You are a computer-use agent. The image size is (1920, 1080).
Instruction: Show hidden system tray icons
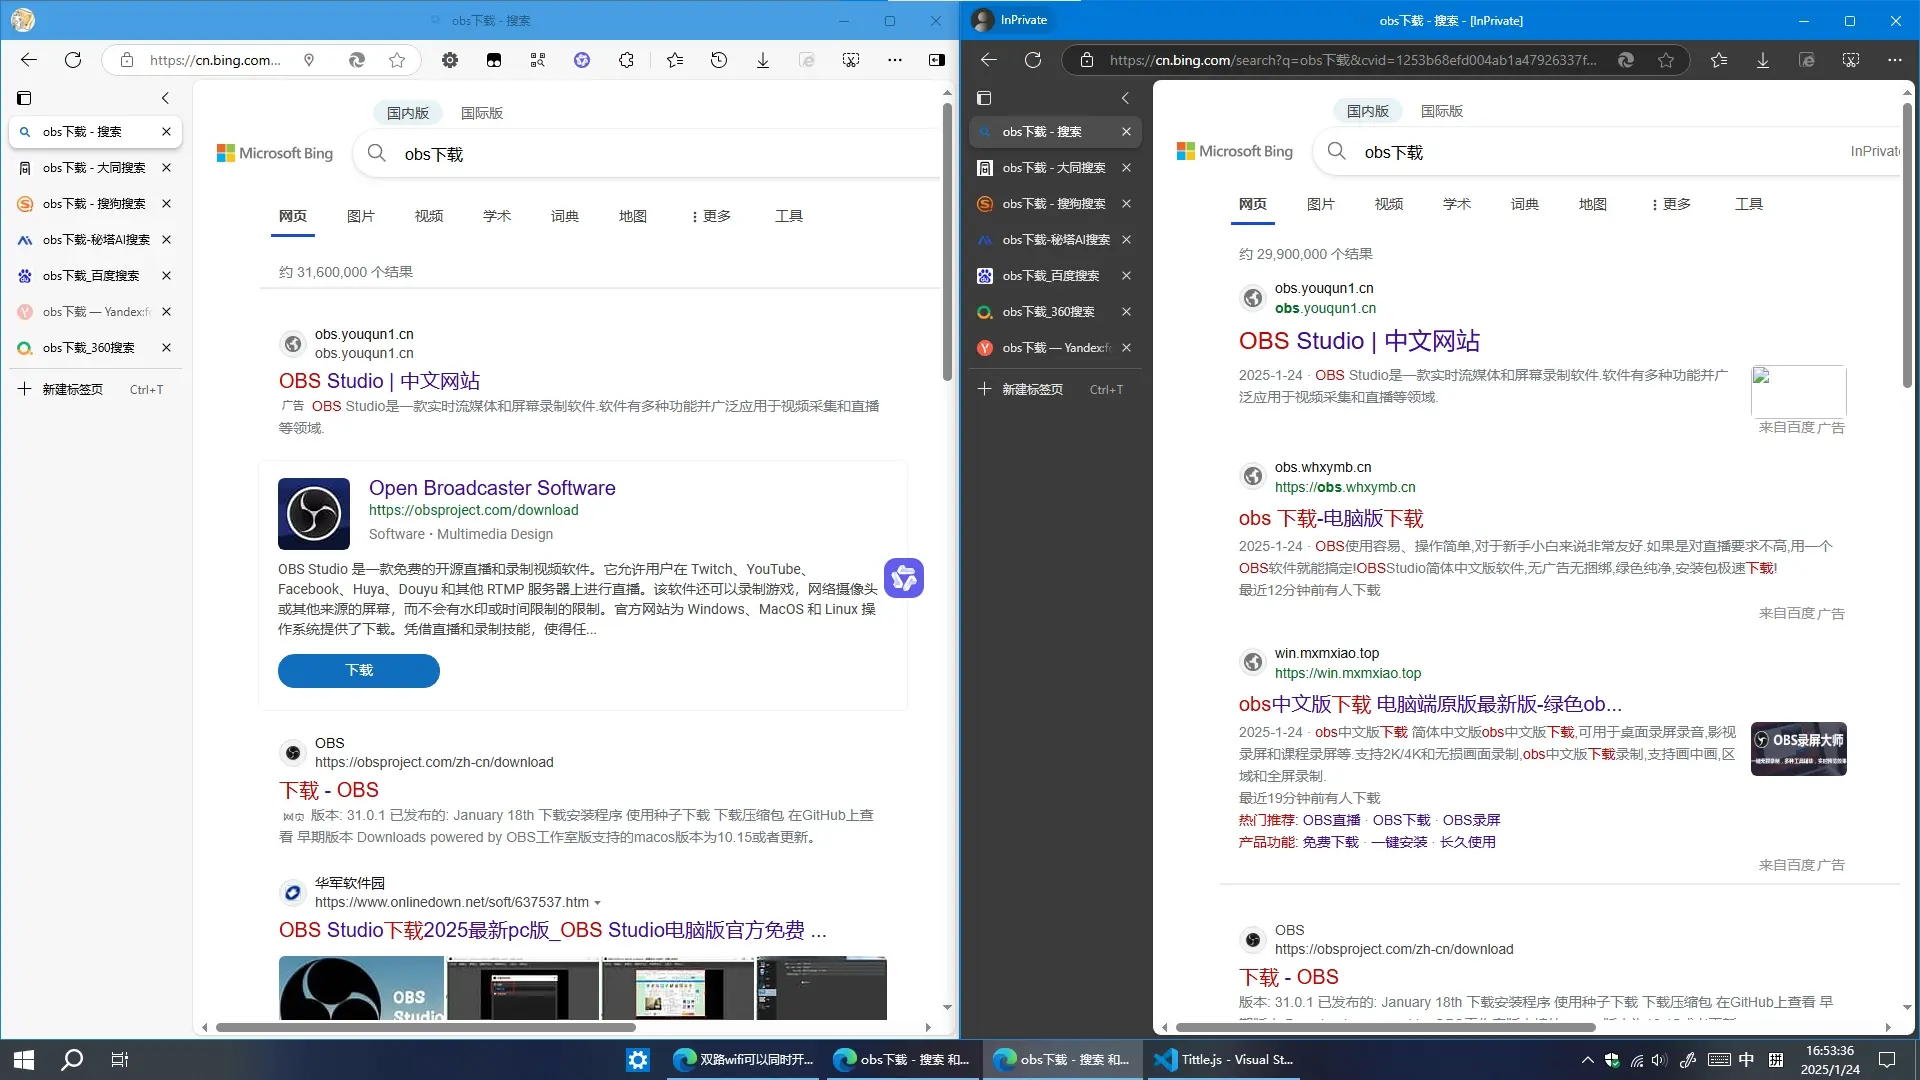tap(1587, 1060)
